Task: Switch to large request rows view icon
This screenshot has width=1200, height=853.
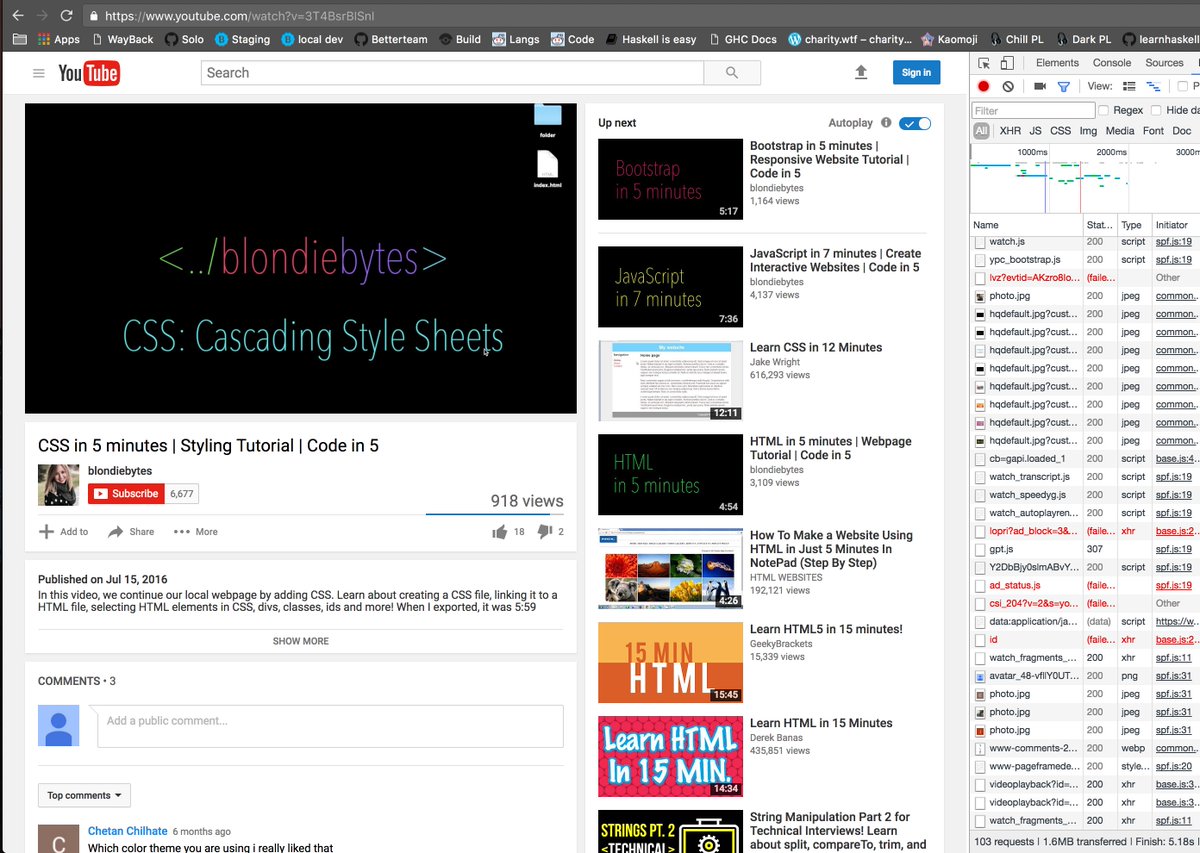Action: [1129, 87]
